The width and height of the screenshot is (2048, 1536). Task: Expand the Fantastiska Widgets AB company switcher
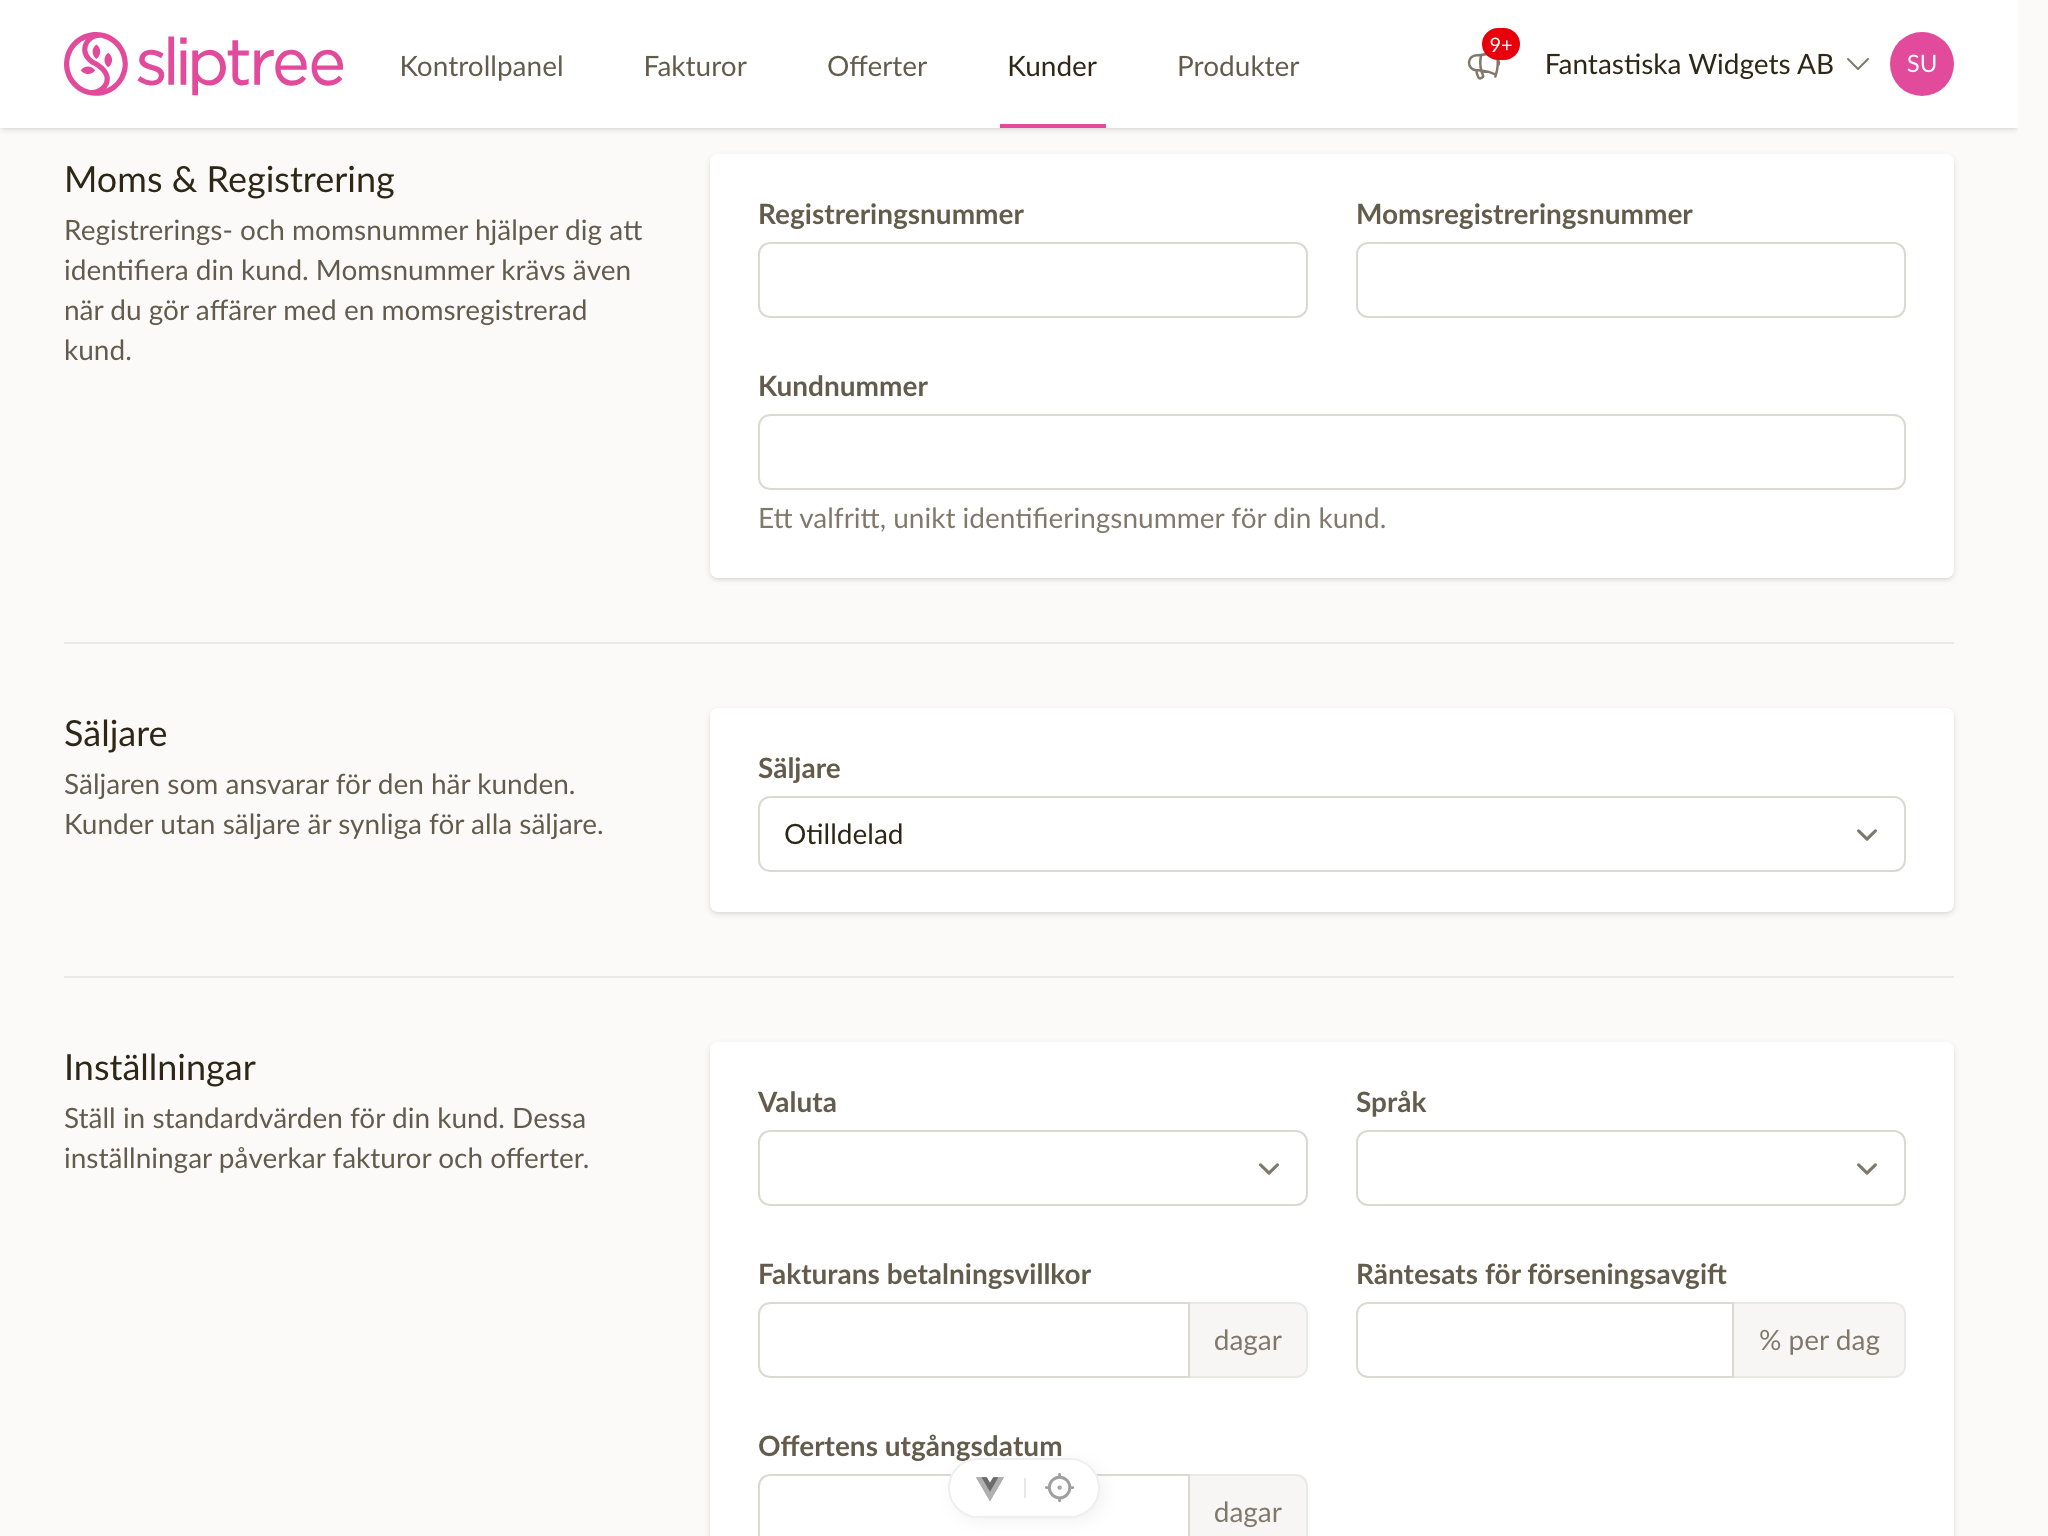tap(1706, 64)
